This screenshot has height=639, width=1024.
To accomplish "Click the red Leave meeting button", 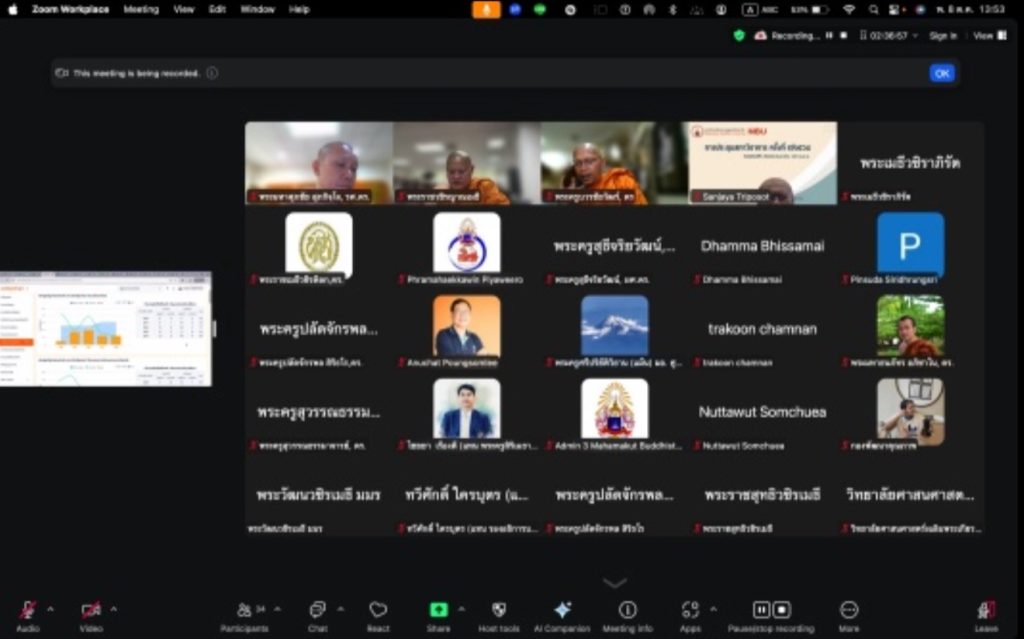I will pos(987,610).
